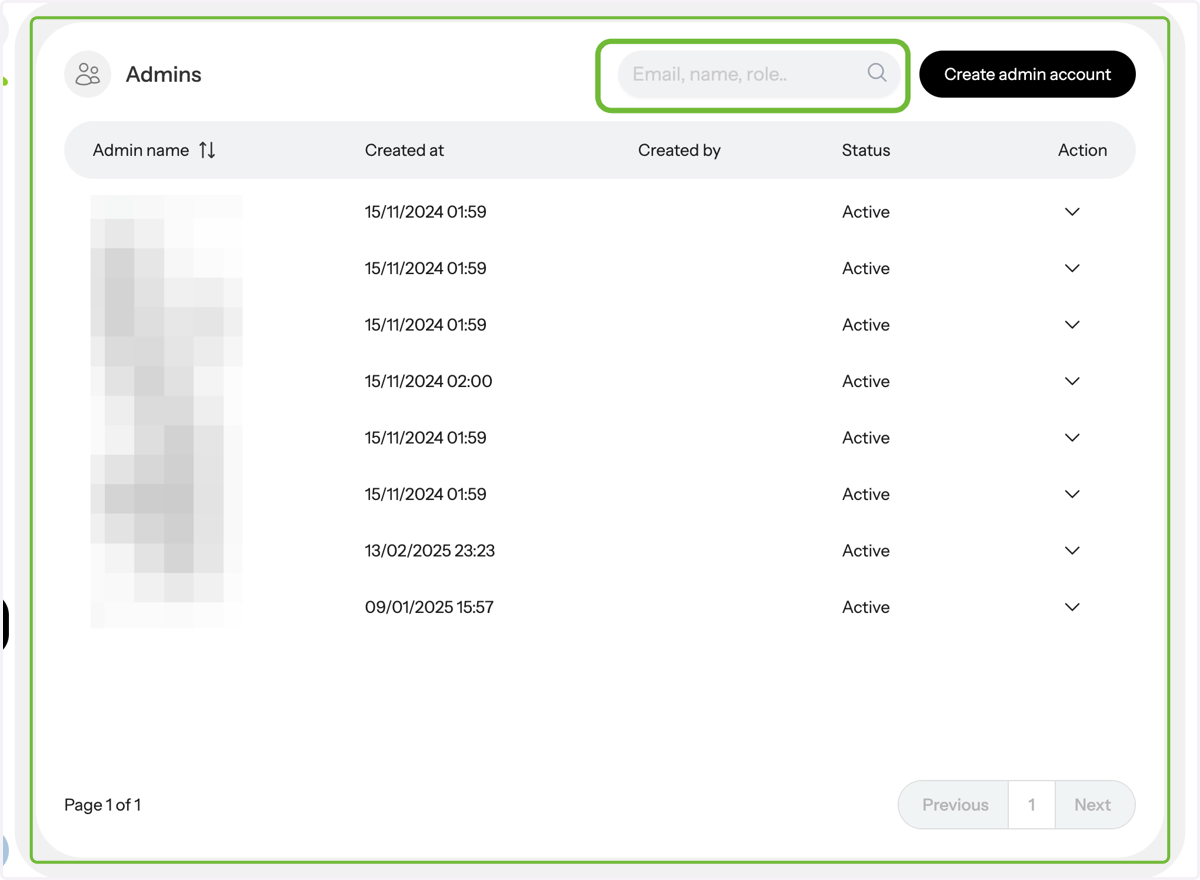Click the search magnifier icon
Image resolution: width=1200 pixels, height=880 pixels.
[x=877, y=72]
